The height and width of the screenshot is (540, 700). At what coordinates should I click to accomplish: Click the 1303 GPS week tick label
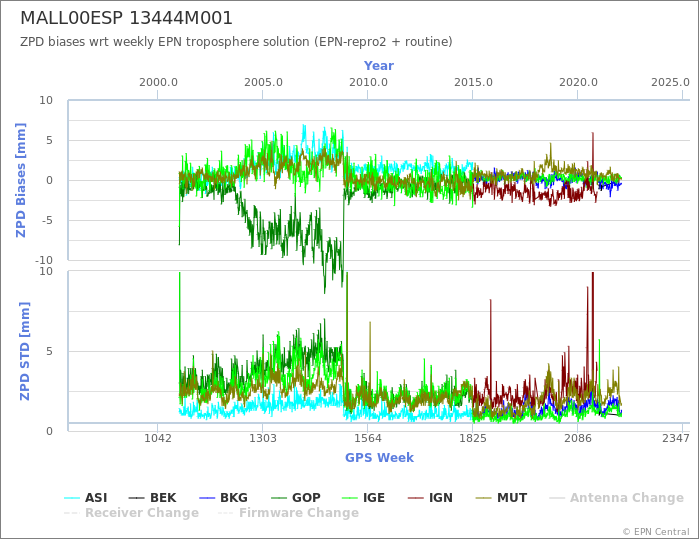tap(262, 438)
